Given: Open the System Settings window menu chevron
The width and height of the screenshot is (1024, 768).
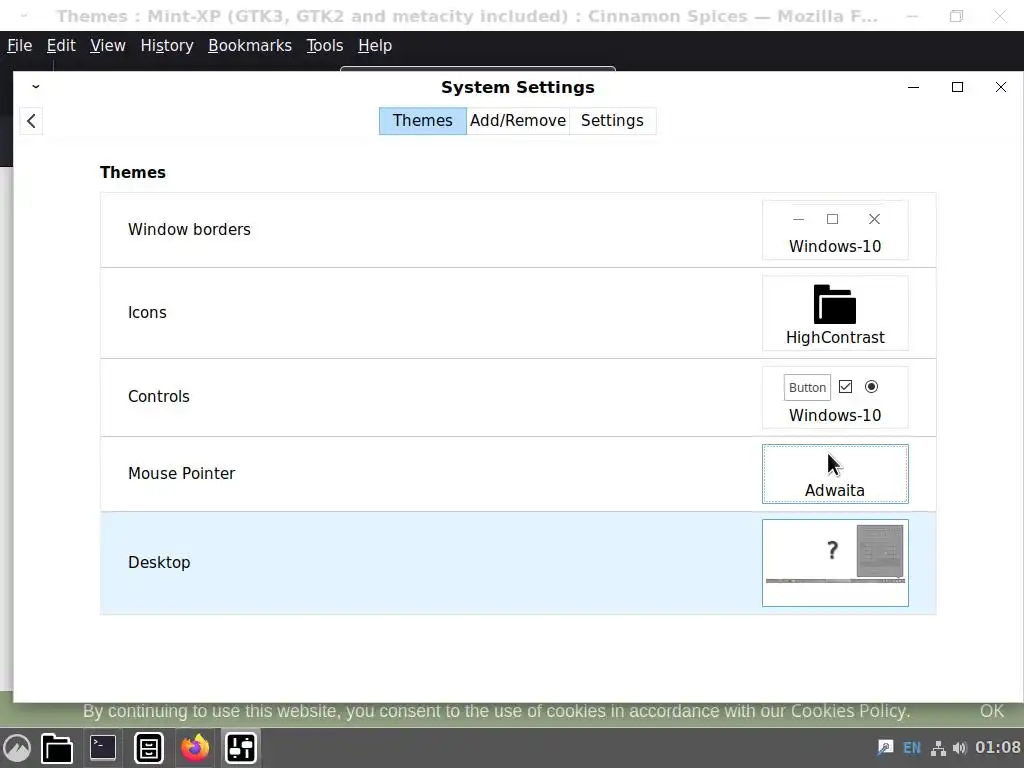Looking at the screenshot, I should click(36, 87).
